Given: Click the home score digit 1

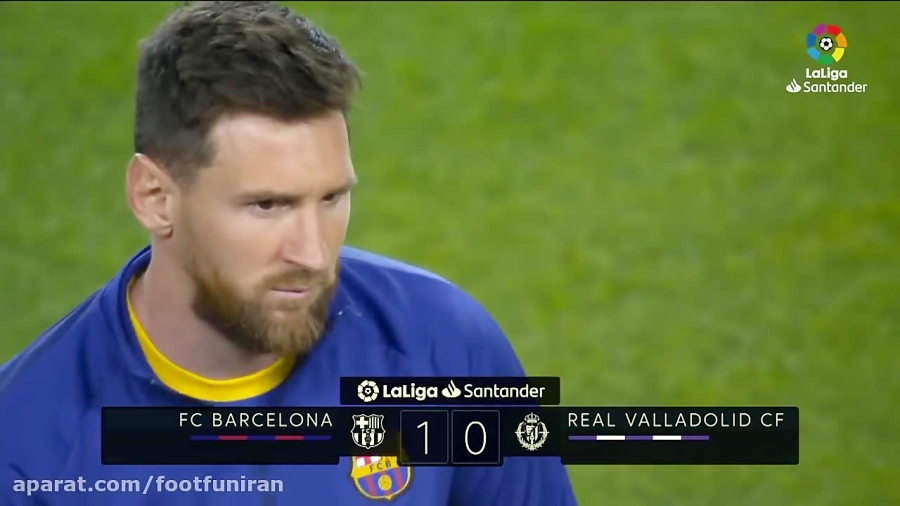Looking at the screenshot, I should coord(424,438).
